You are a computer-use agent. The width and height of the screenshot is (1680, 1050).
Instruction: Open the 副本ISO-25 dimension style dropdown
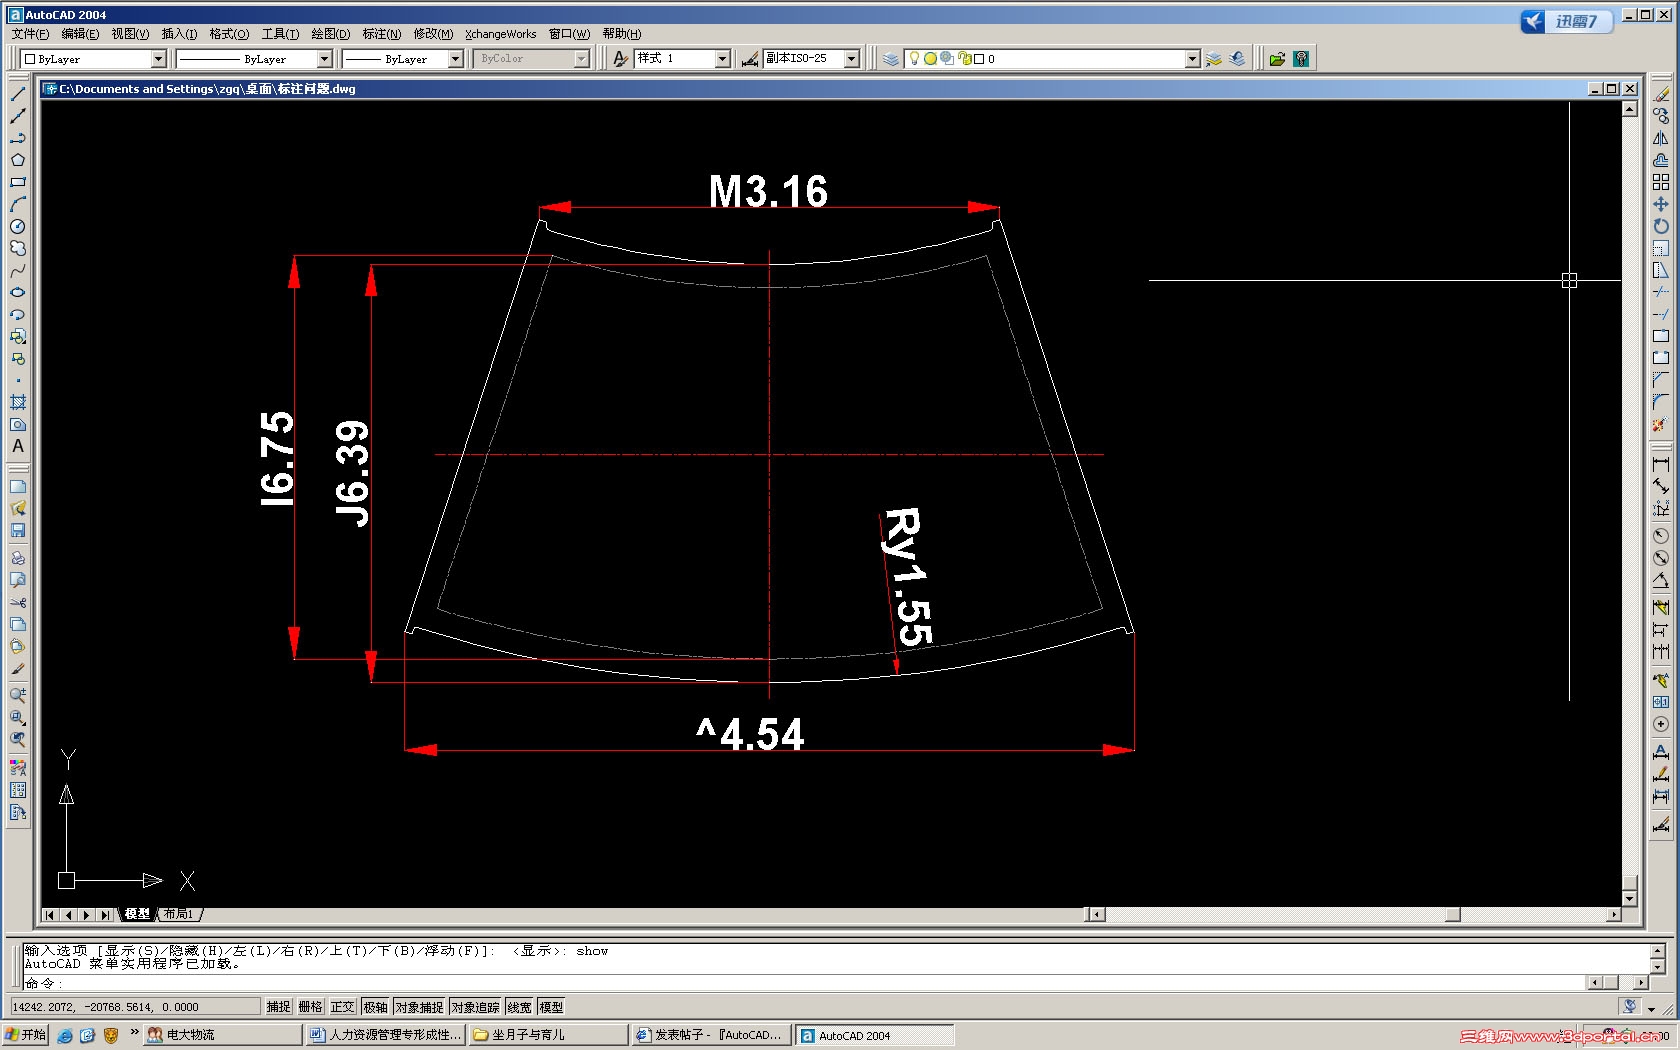(852, 59)
